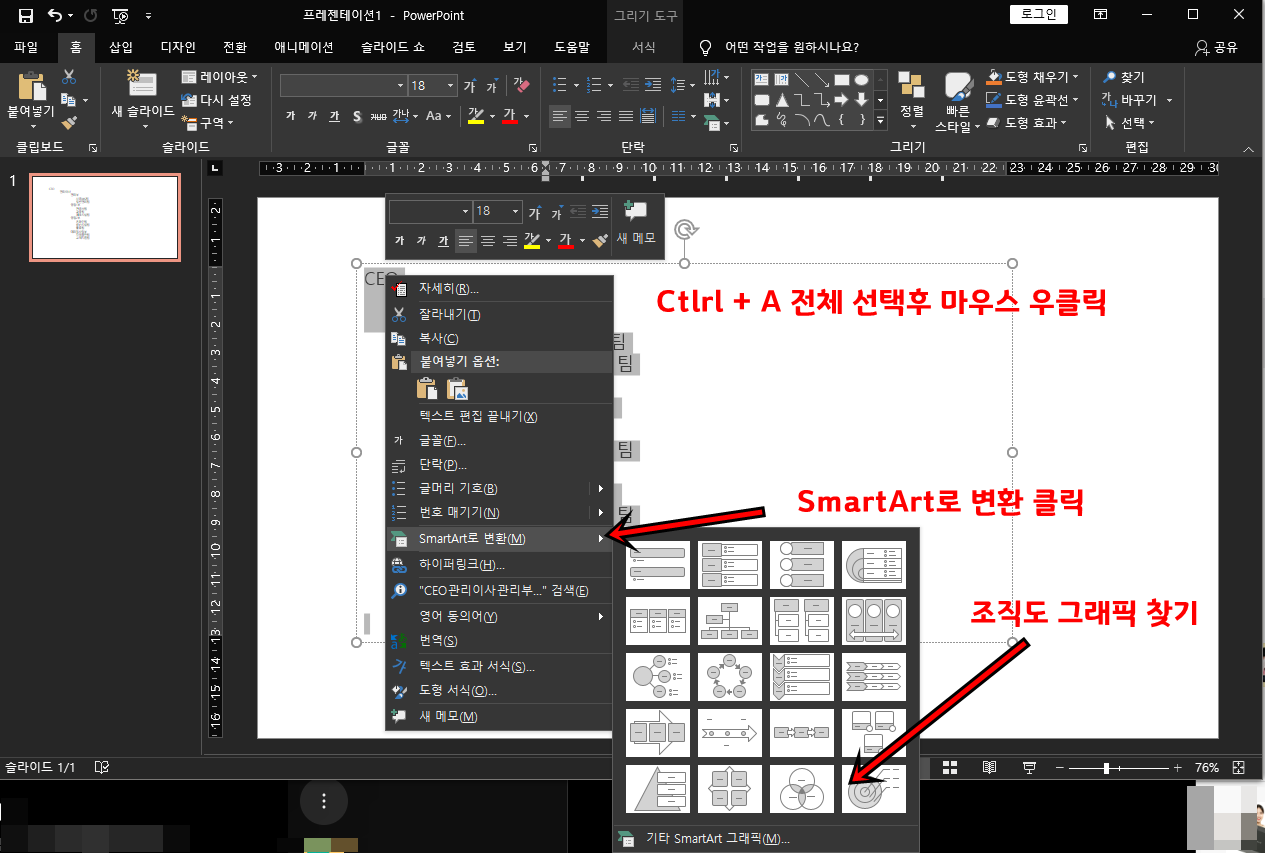Click the Reset (다시 설정) button

click(217, 100)
